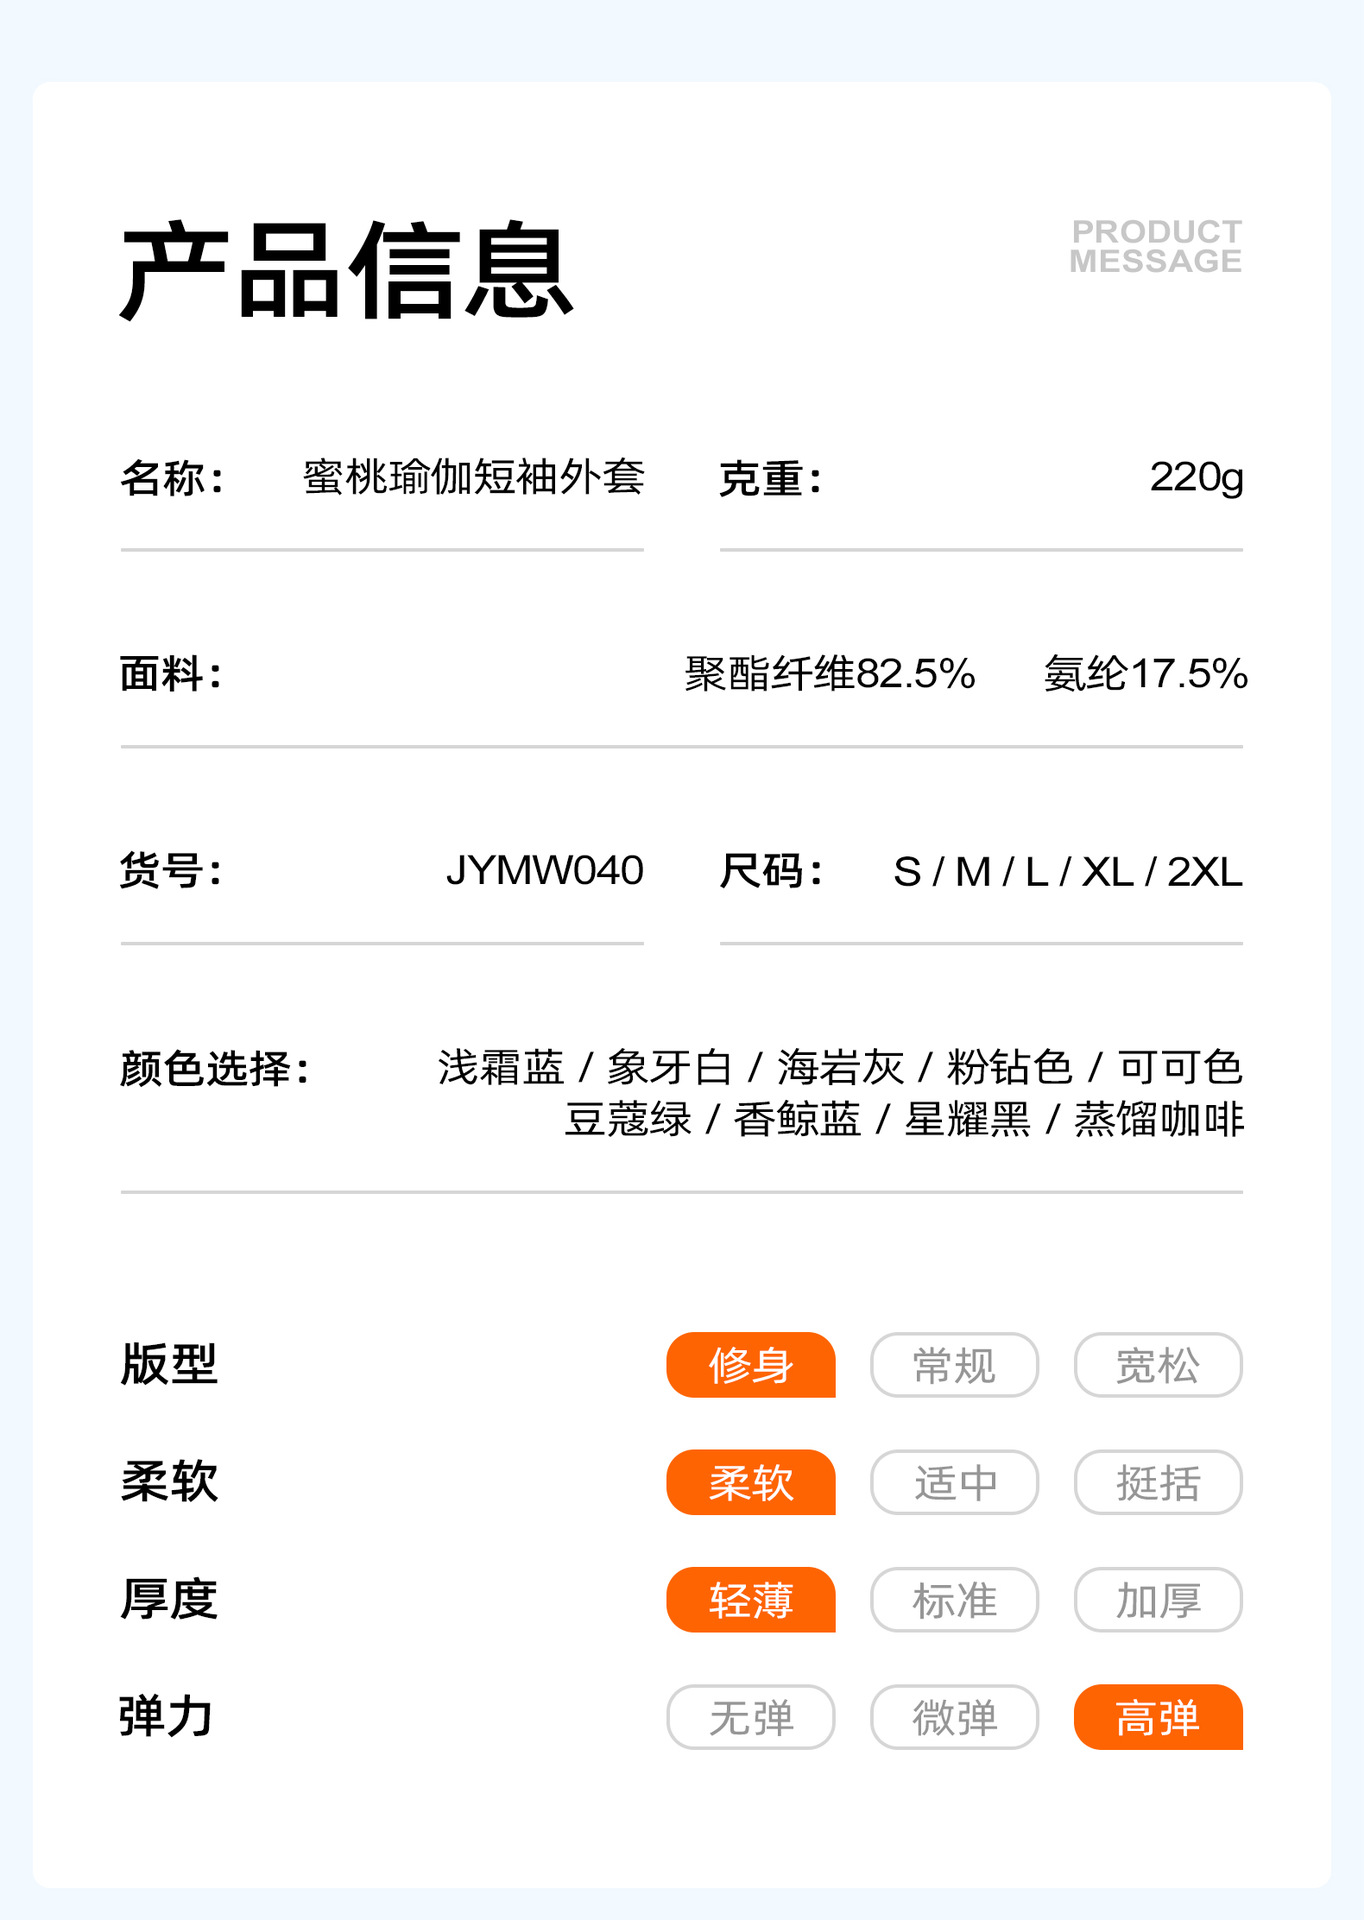The height and width of the screenshot is (1920, 1364).
Task: Select the 微弹 elasticity option
Action: click(954, 1717)
